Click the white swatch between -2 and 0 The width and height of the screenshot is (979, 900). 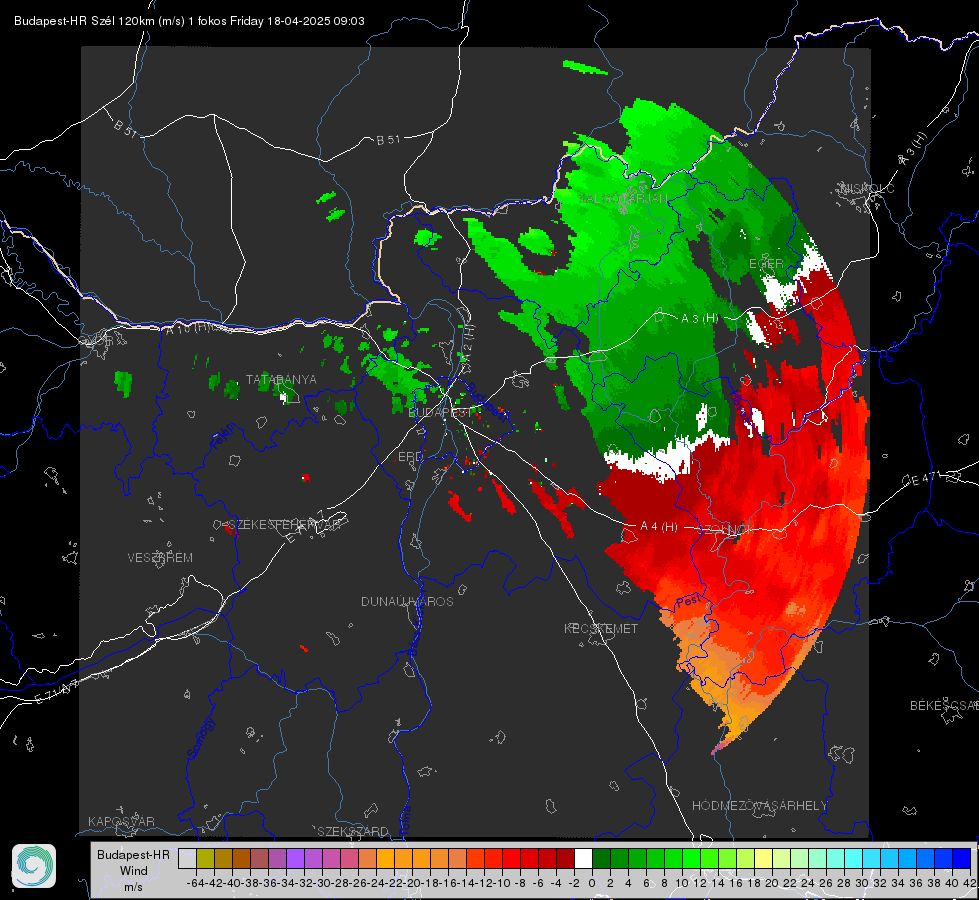(583, 858)
